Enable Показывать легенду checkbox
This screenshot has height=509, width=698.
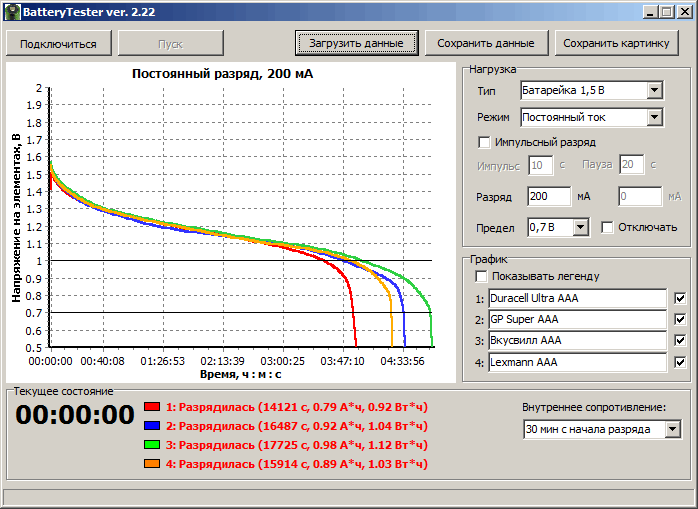click(x=482, y=276)
